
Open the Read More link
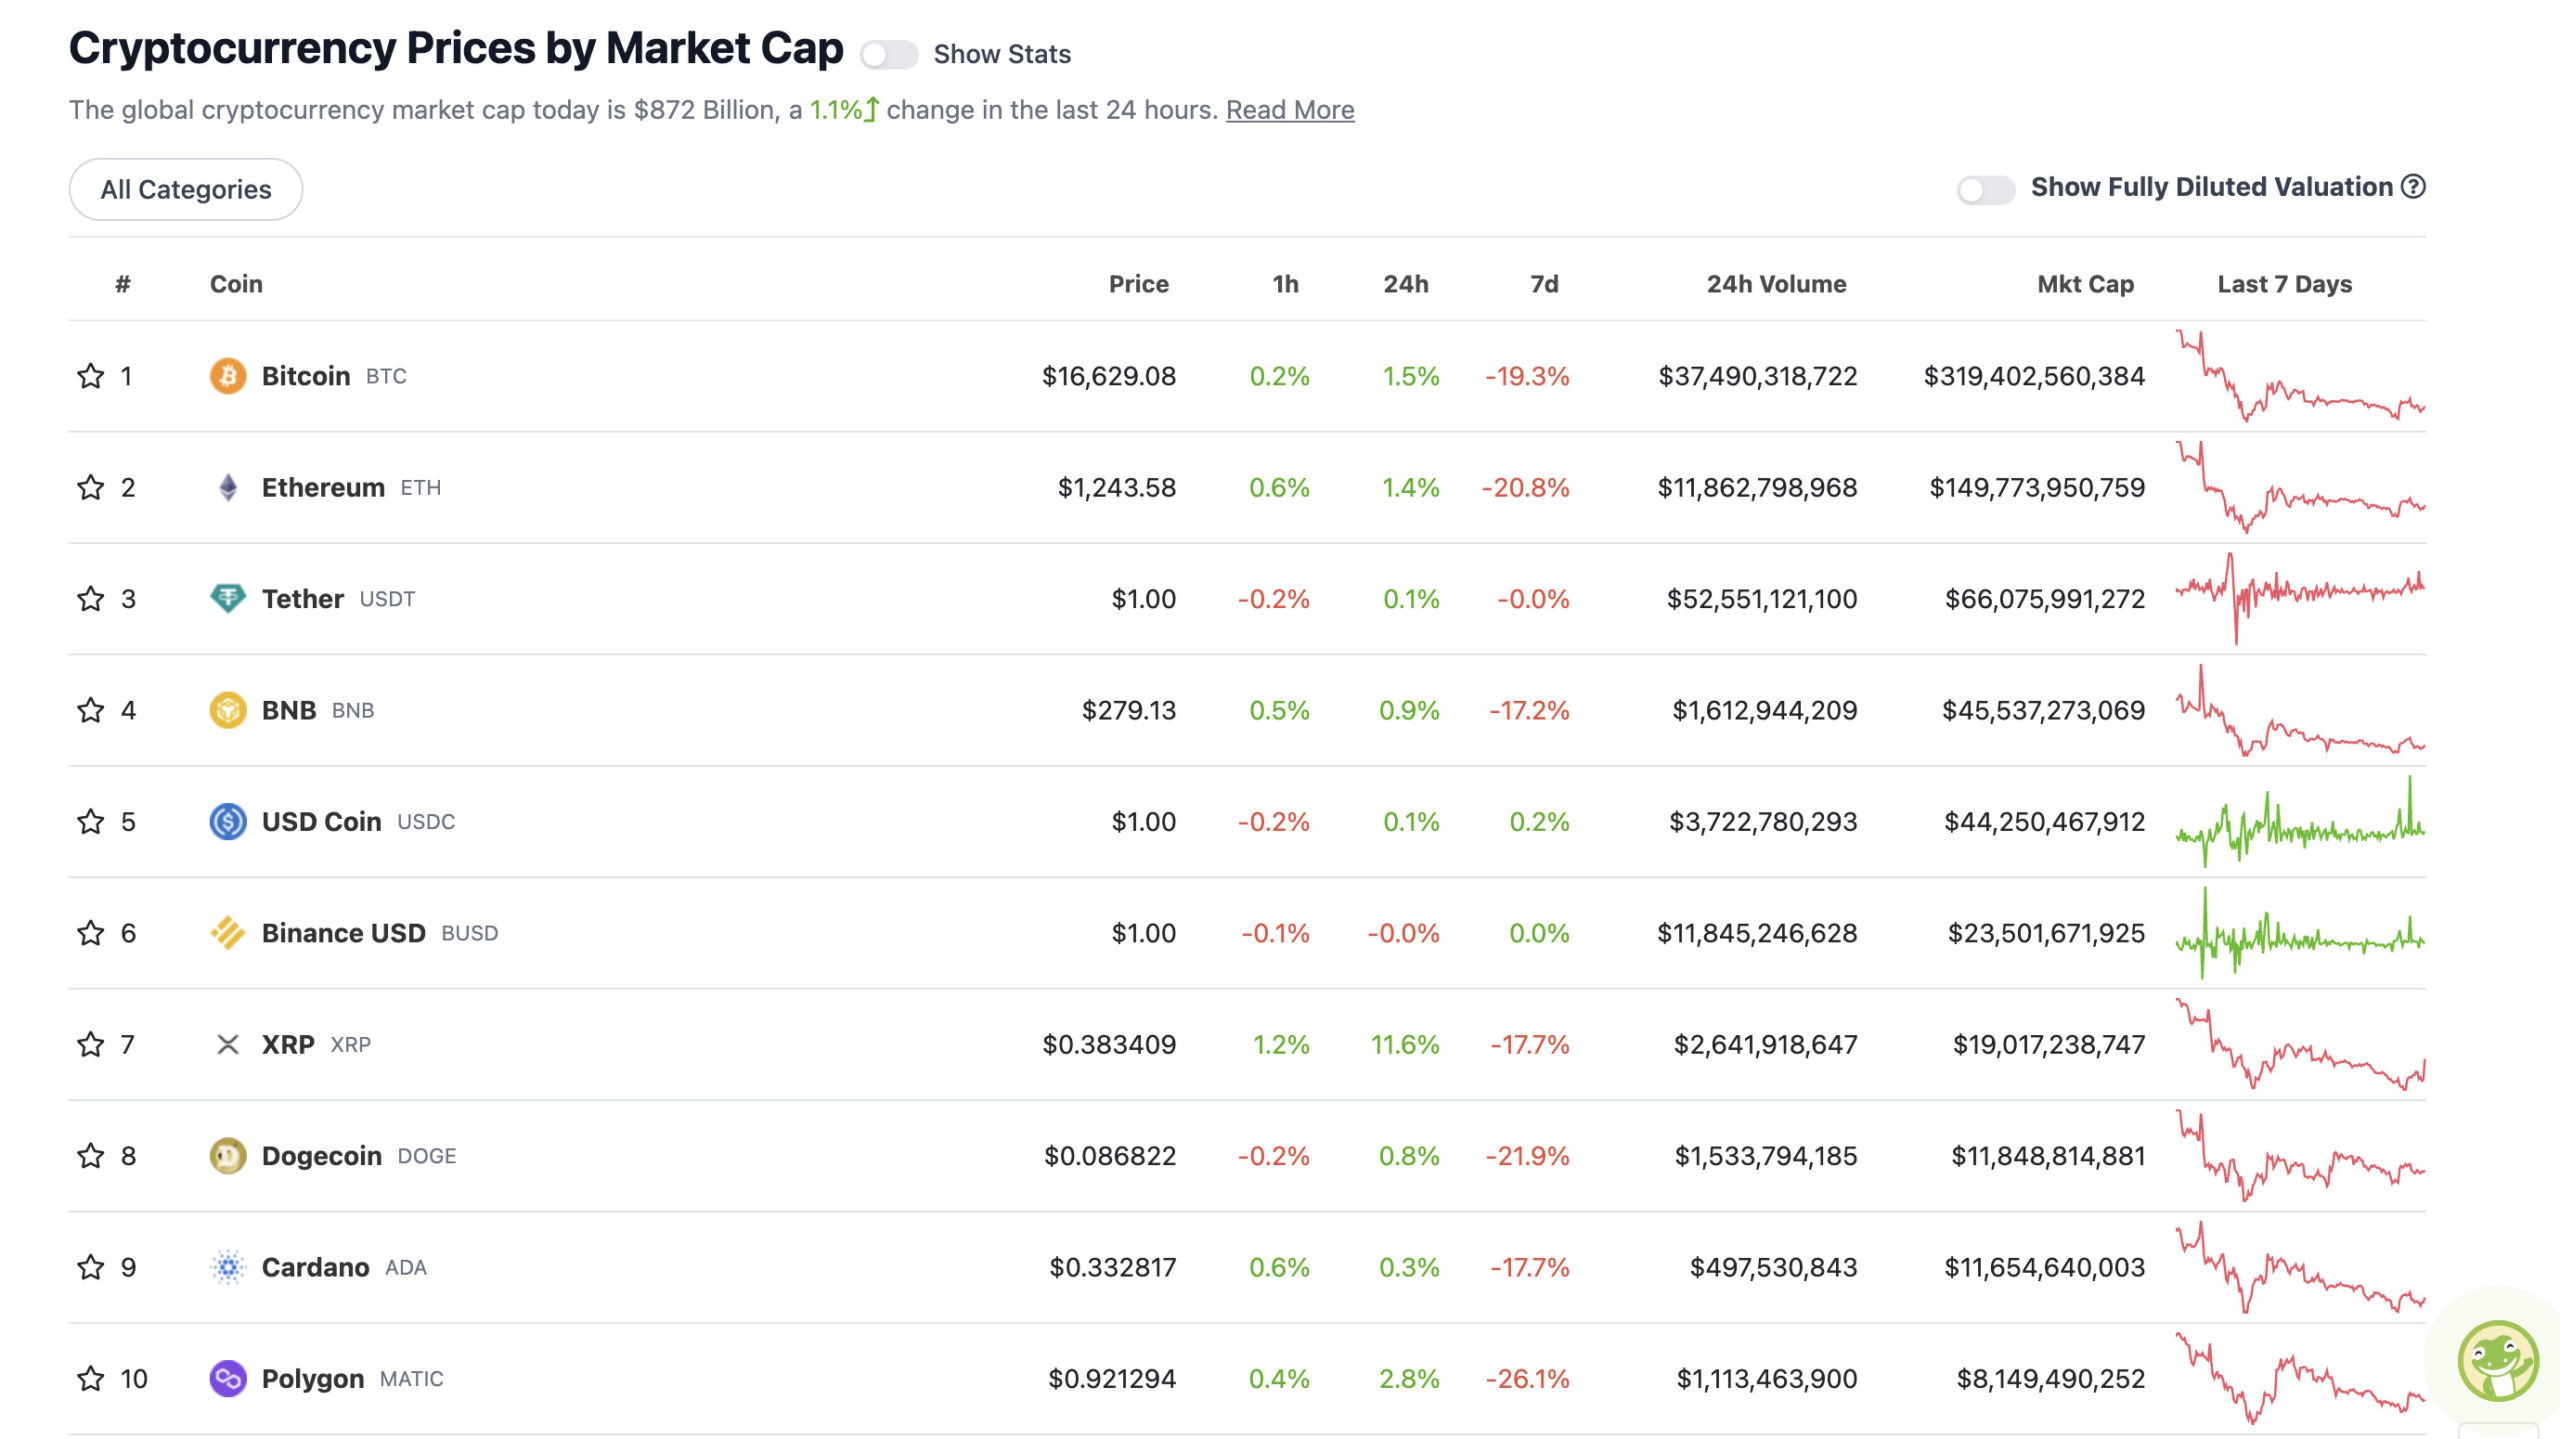tap(1289, 110)
